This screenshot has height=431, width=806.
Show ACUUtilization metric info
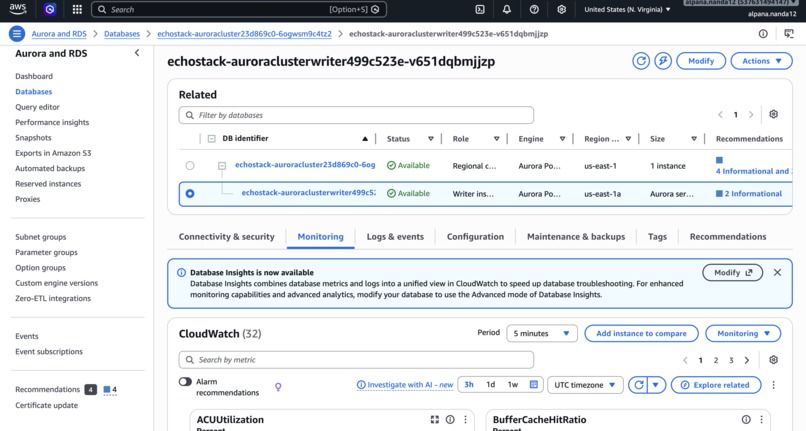pos(450,420)
